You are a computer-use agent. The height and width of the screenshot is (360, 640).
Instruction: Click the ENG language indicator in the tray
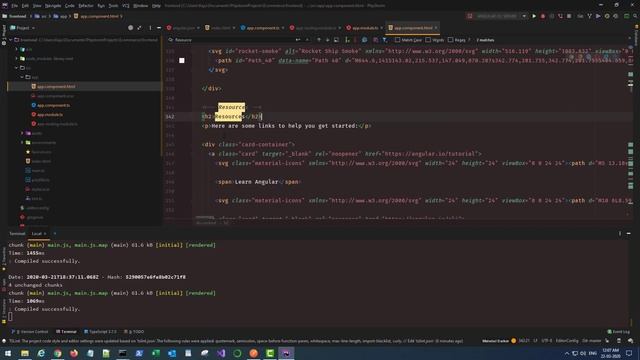tap(593, 353)
